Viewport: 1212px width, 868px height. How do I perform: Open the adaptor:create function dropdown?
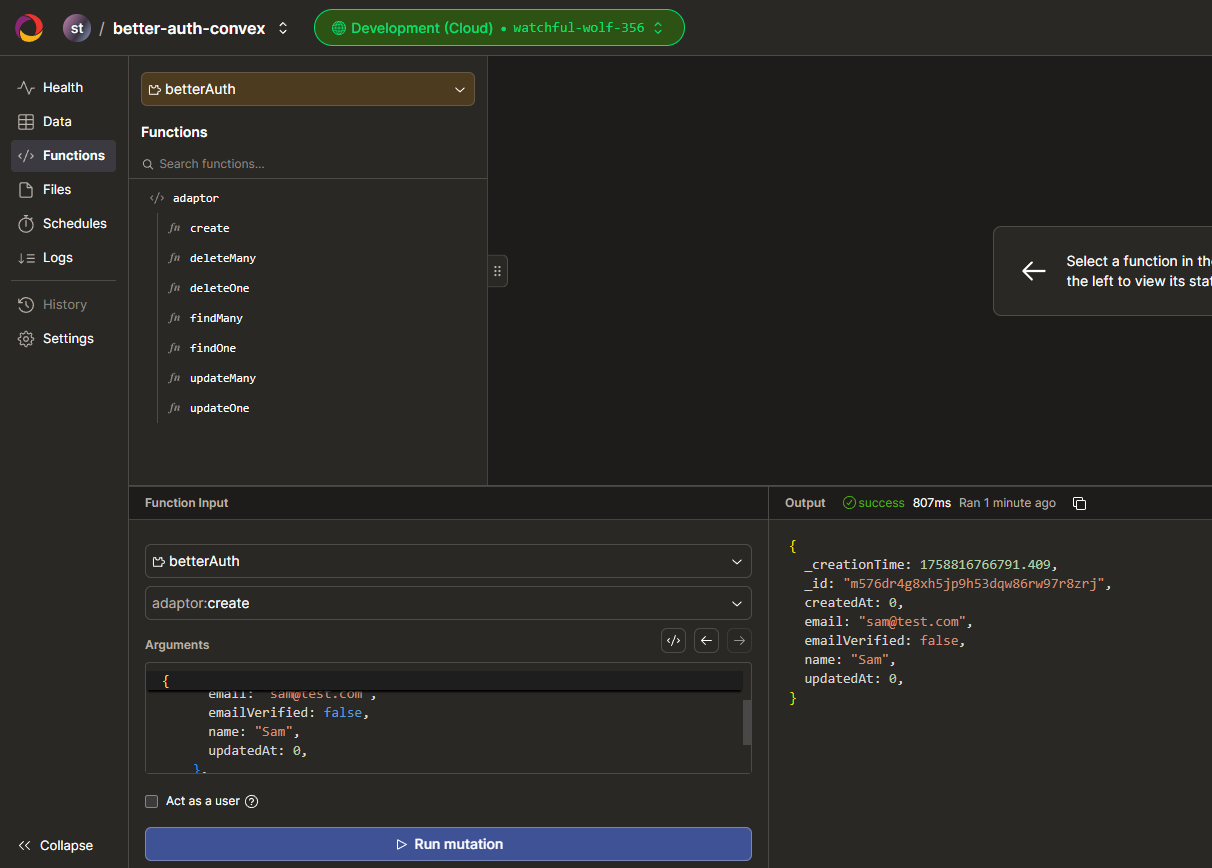point(447,603)
